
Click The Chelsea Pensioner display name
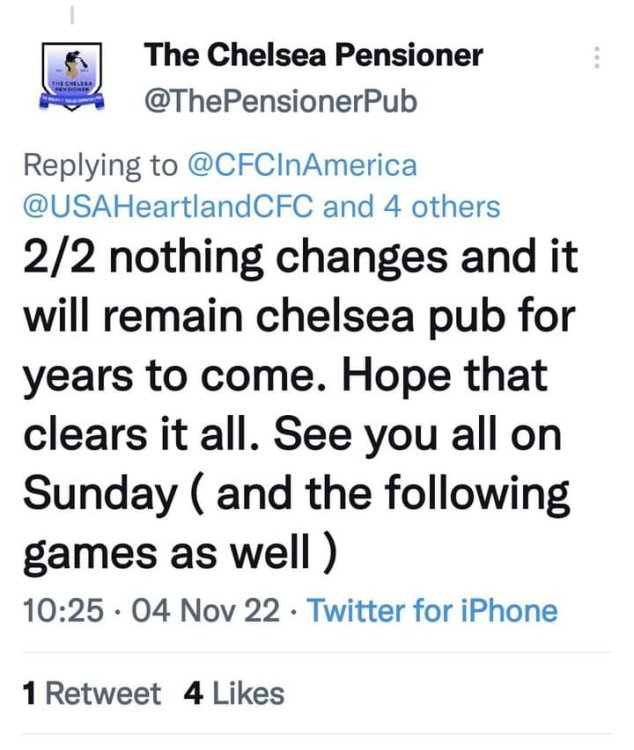[313, 55]
